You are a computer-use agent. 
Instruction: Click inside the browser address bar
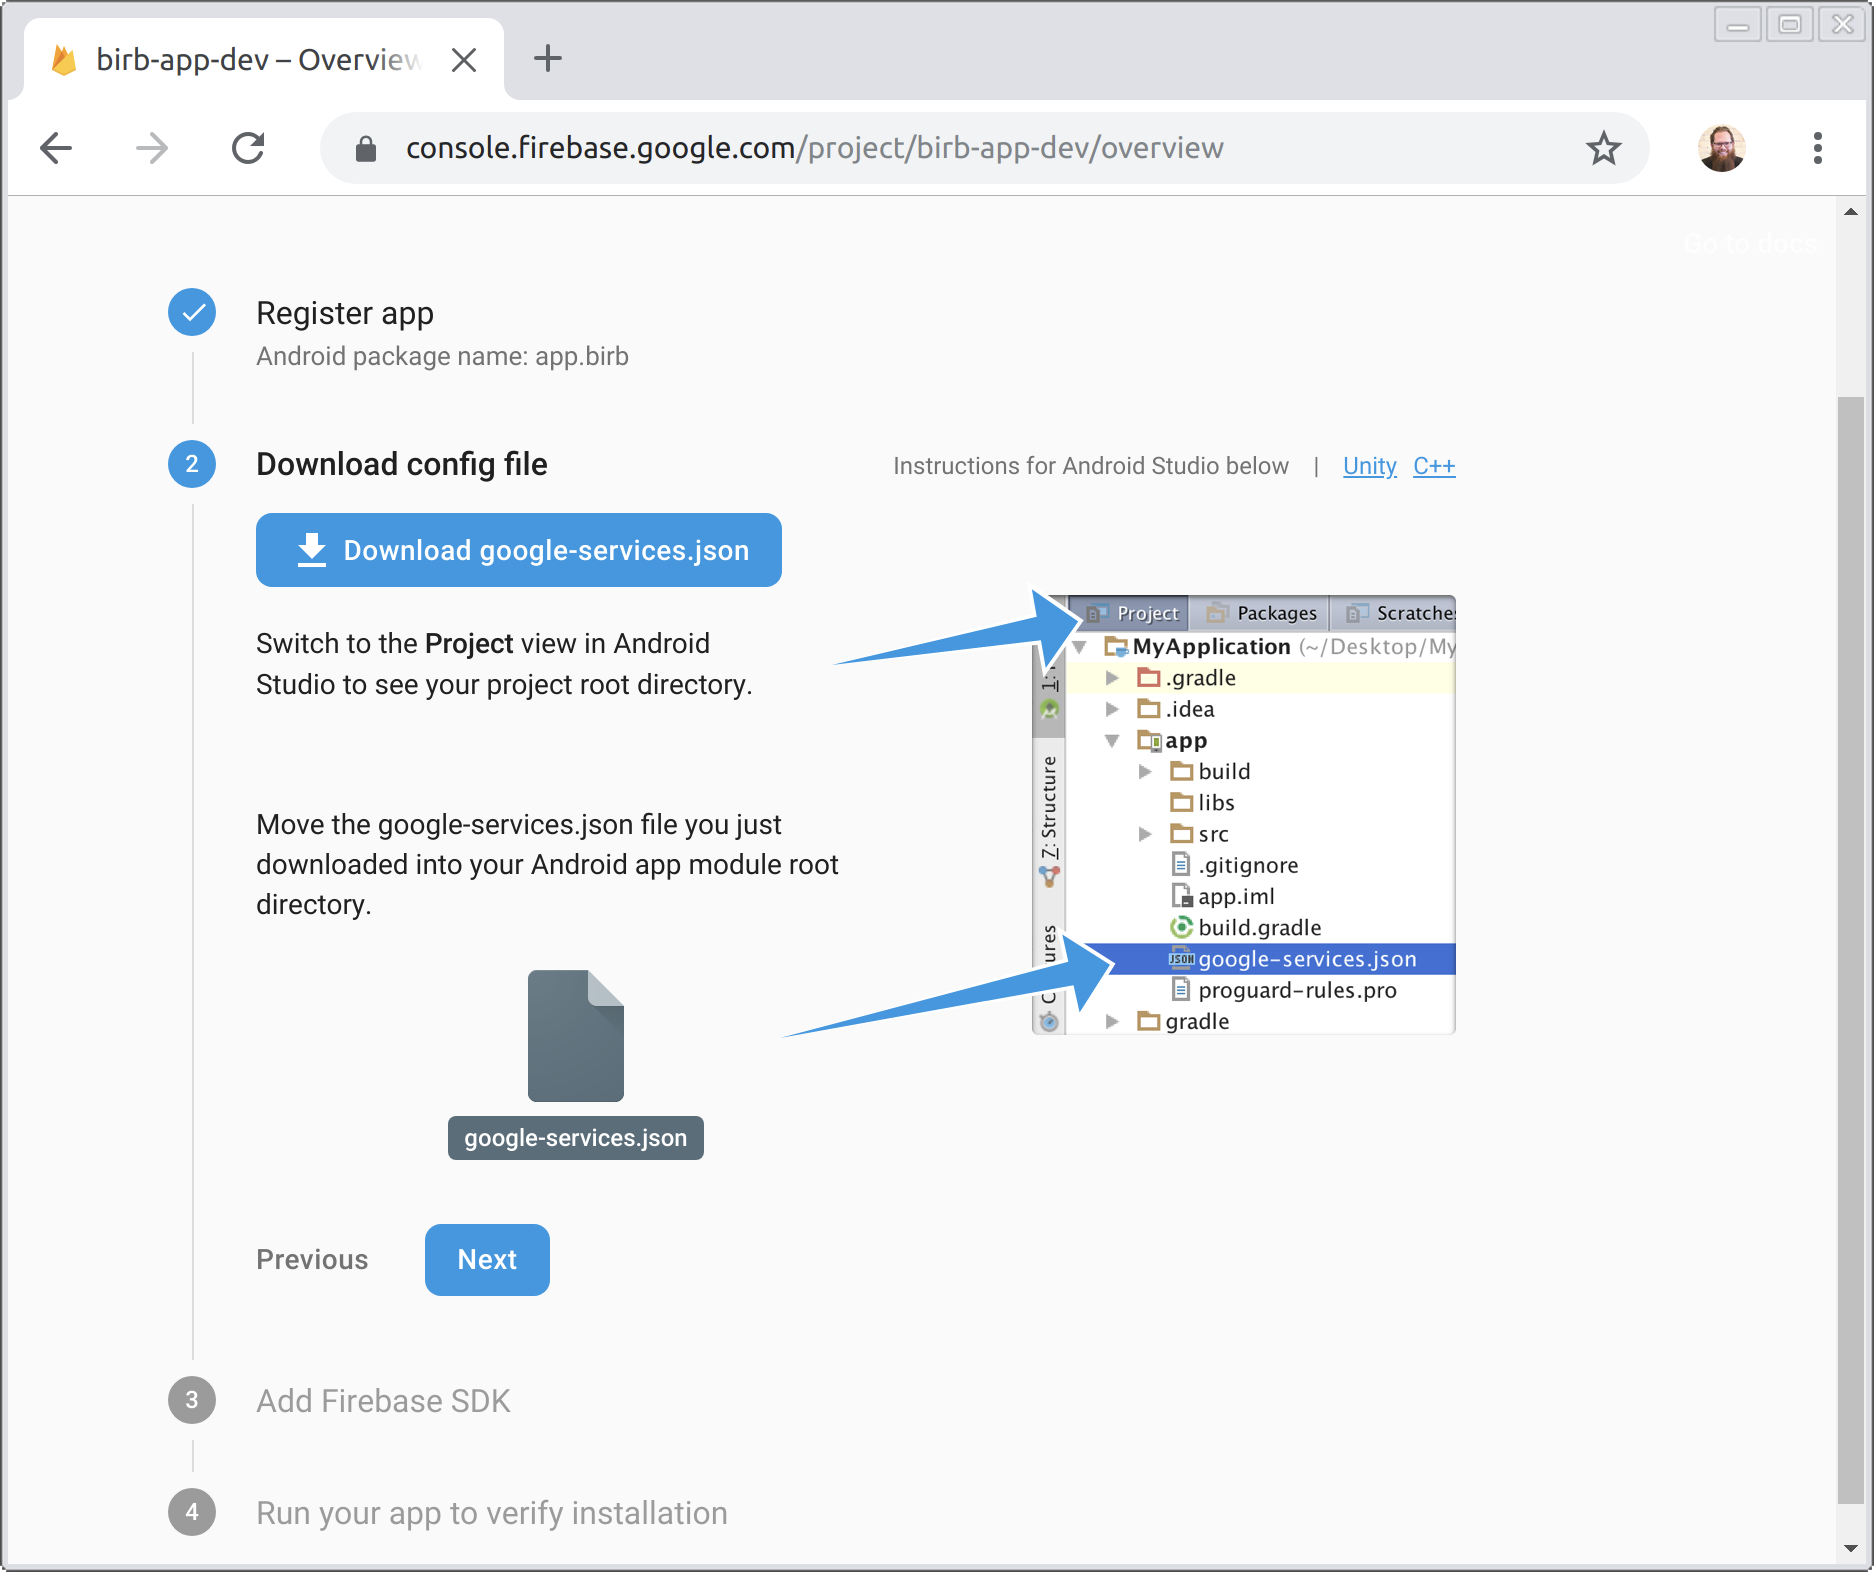900,147
